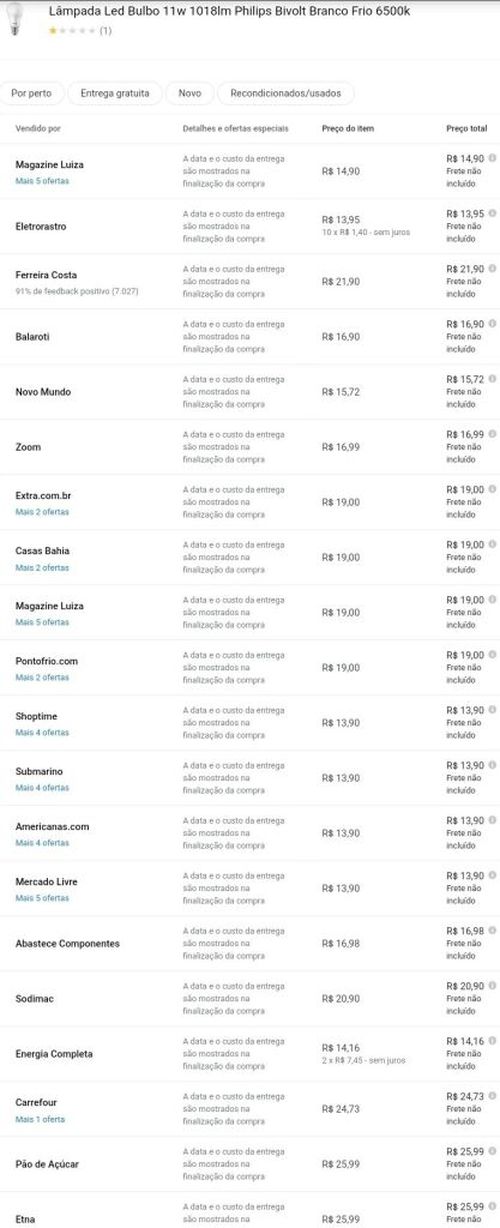The width and height of the screenshot is (500, 1228).
Task: Click the Philips lamp product thumbnail
Action: coord(16,21)
